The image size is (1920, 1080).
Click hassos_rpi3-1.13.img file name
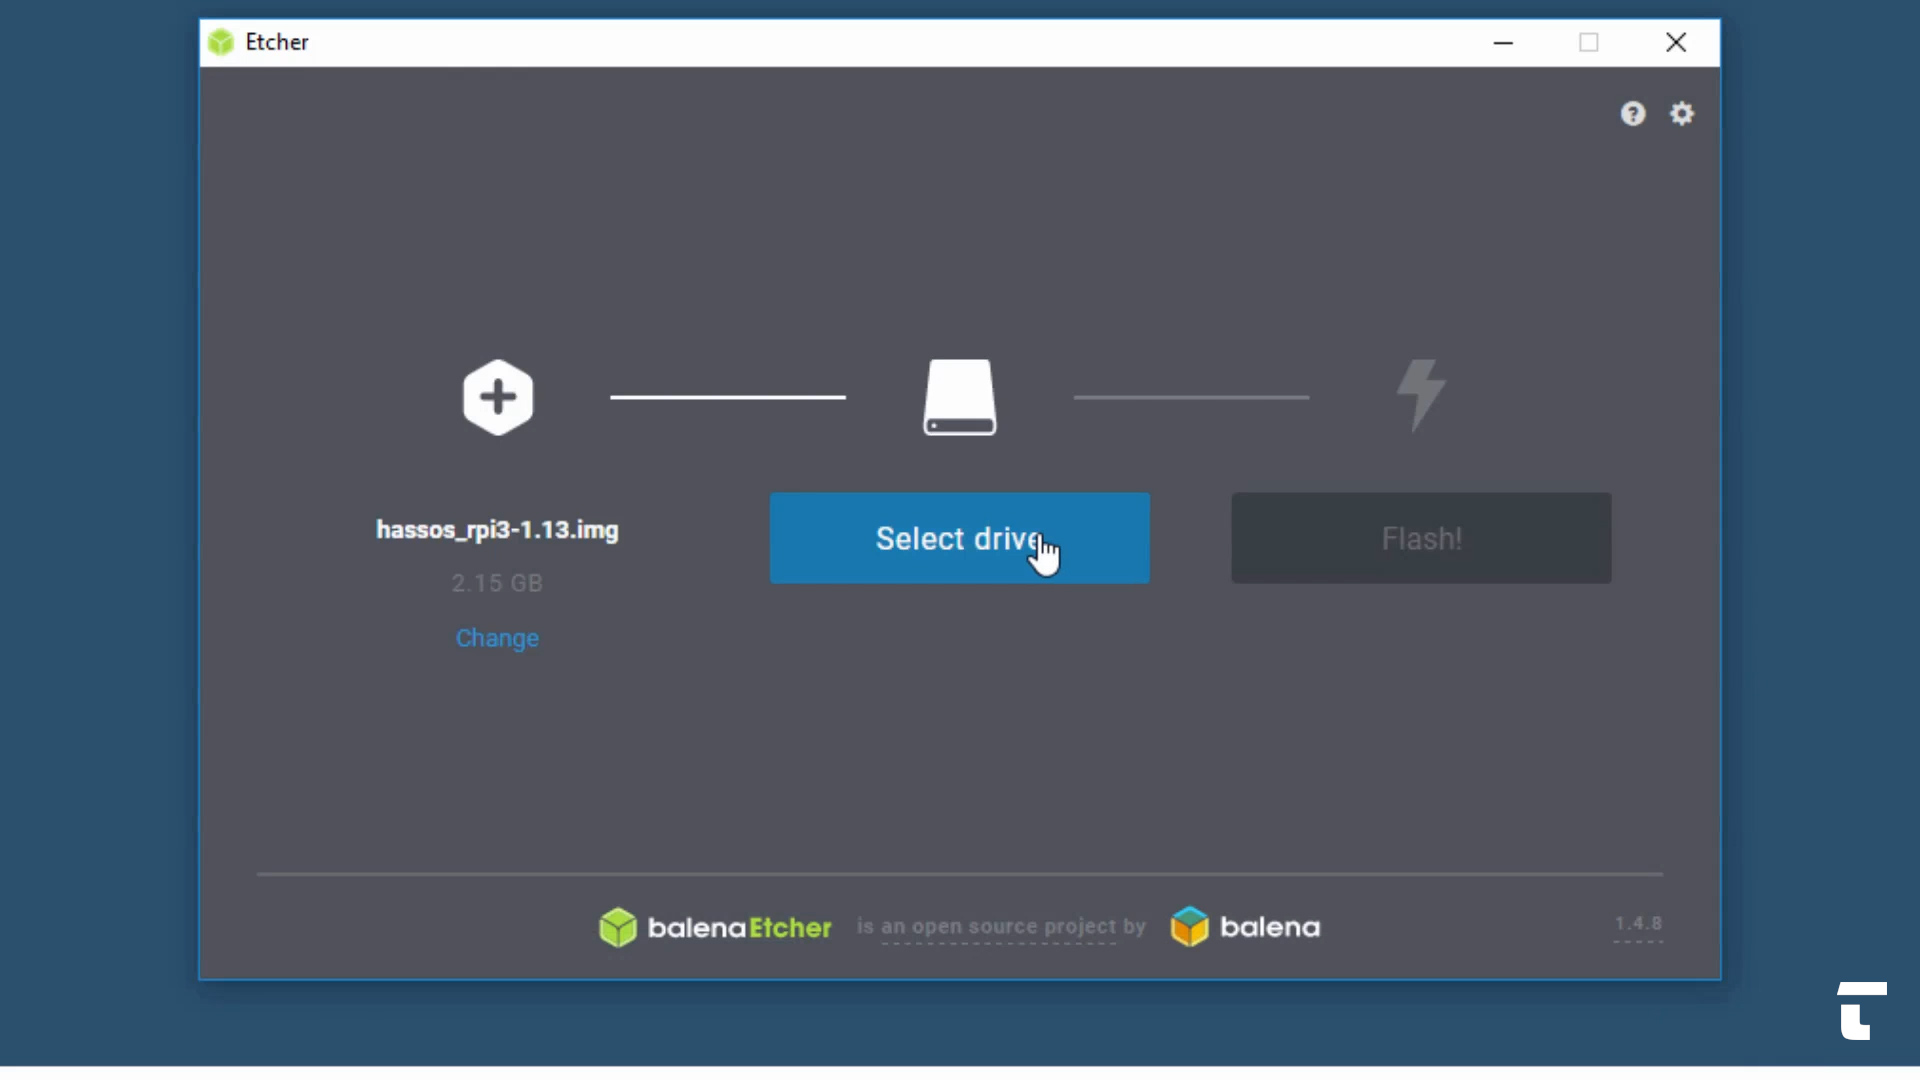coord(497,530)
